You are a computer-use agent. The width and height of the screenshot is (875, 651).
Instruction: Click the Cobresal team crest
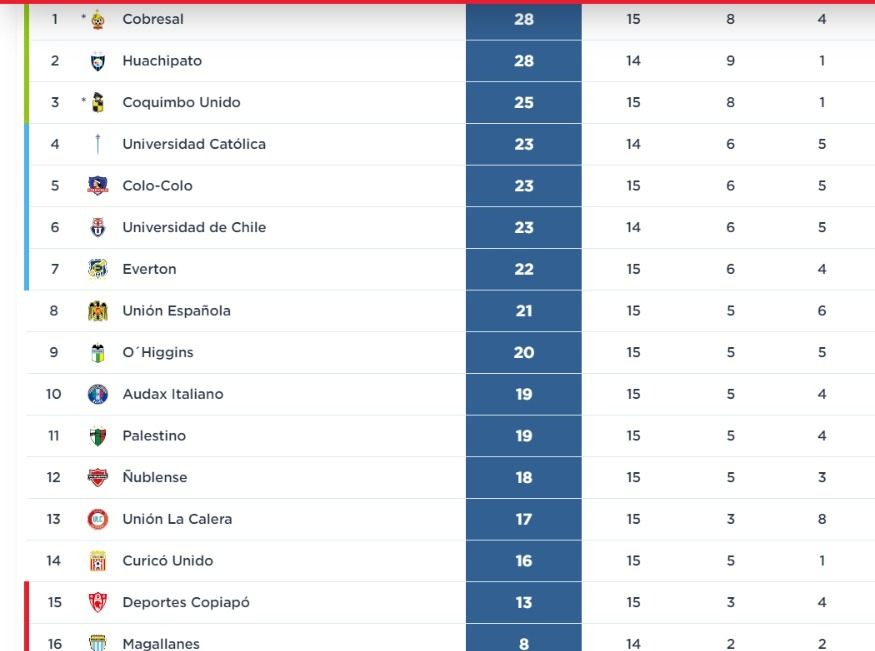pyautogui.click(x=98, y=20)
